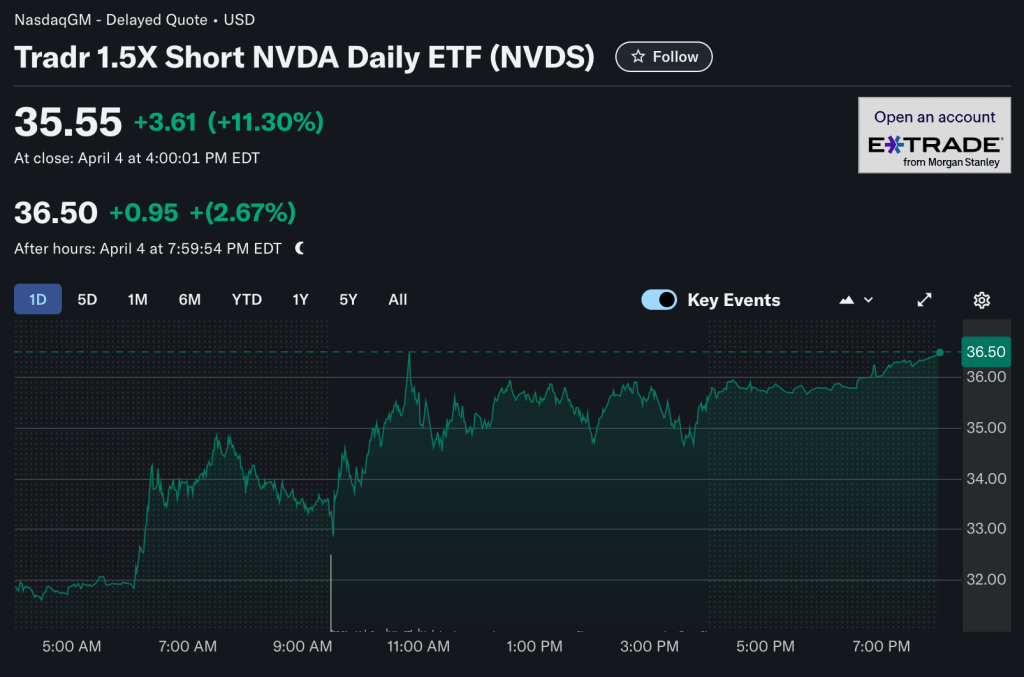Toggle the Key Events switch
Screen dimensions: 1024x677
[659, 300]
